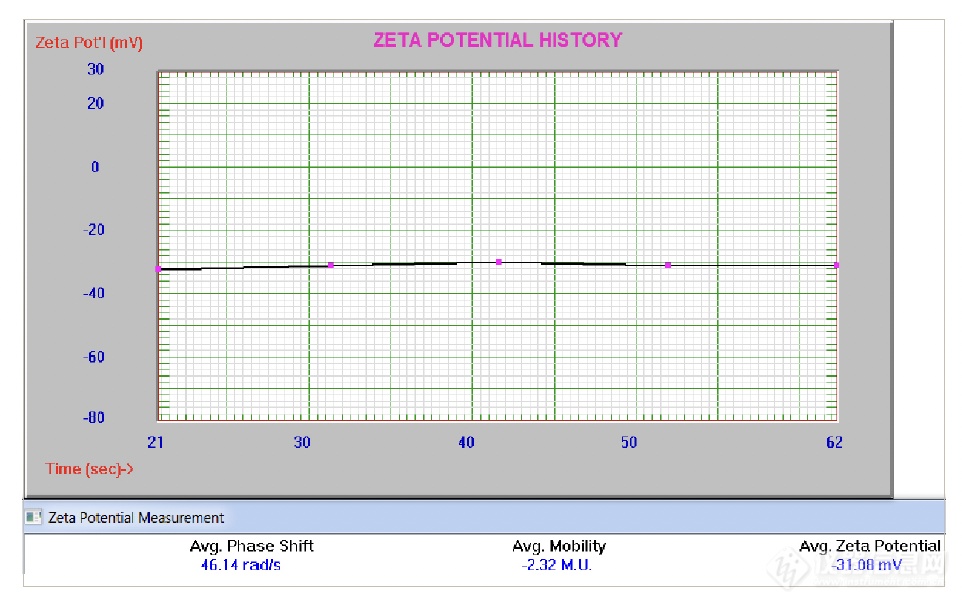Click the Time (sec) axis label
962x604 pixels.
click(x=89, y=469)
